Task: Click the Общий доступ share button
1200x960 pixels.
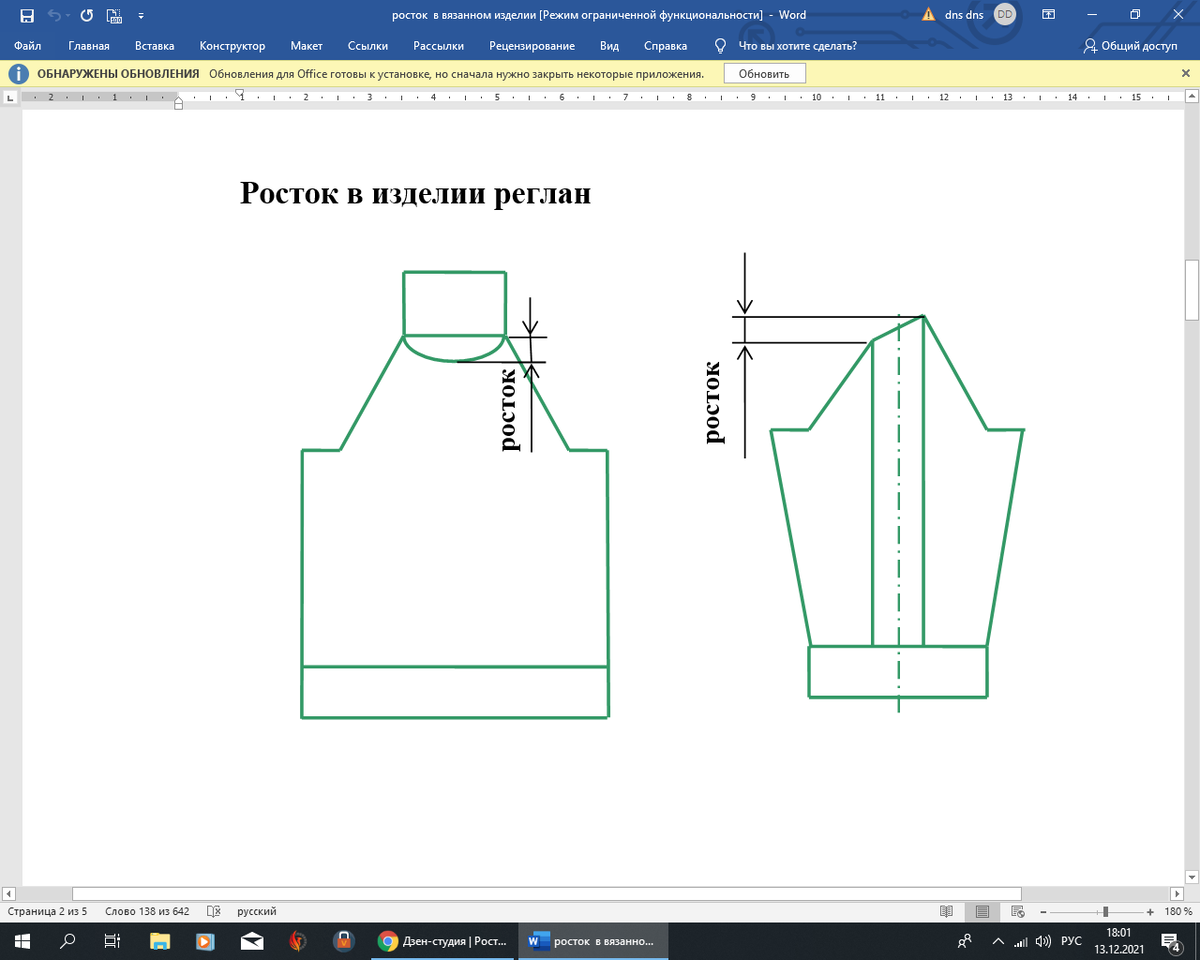Action: point(1131,46)
